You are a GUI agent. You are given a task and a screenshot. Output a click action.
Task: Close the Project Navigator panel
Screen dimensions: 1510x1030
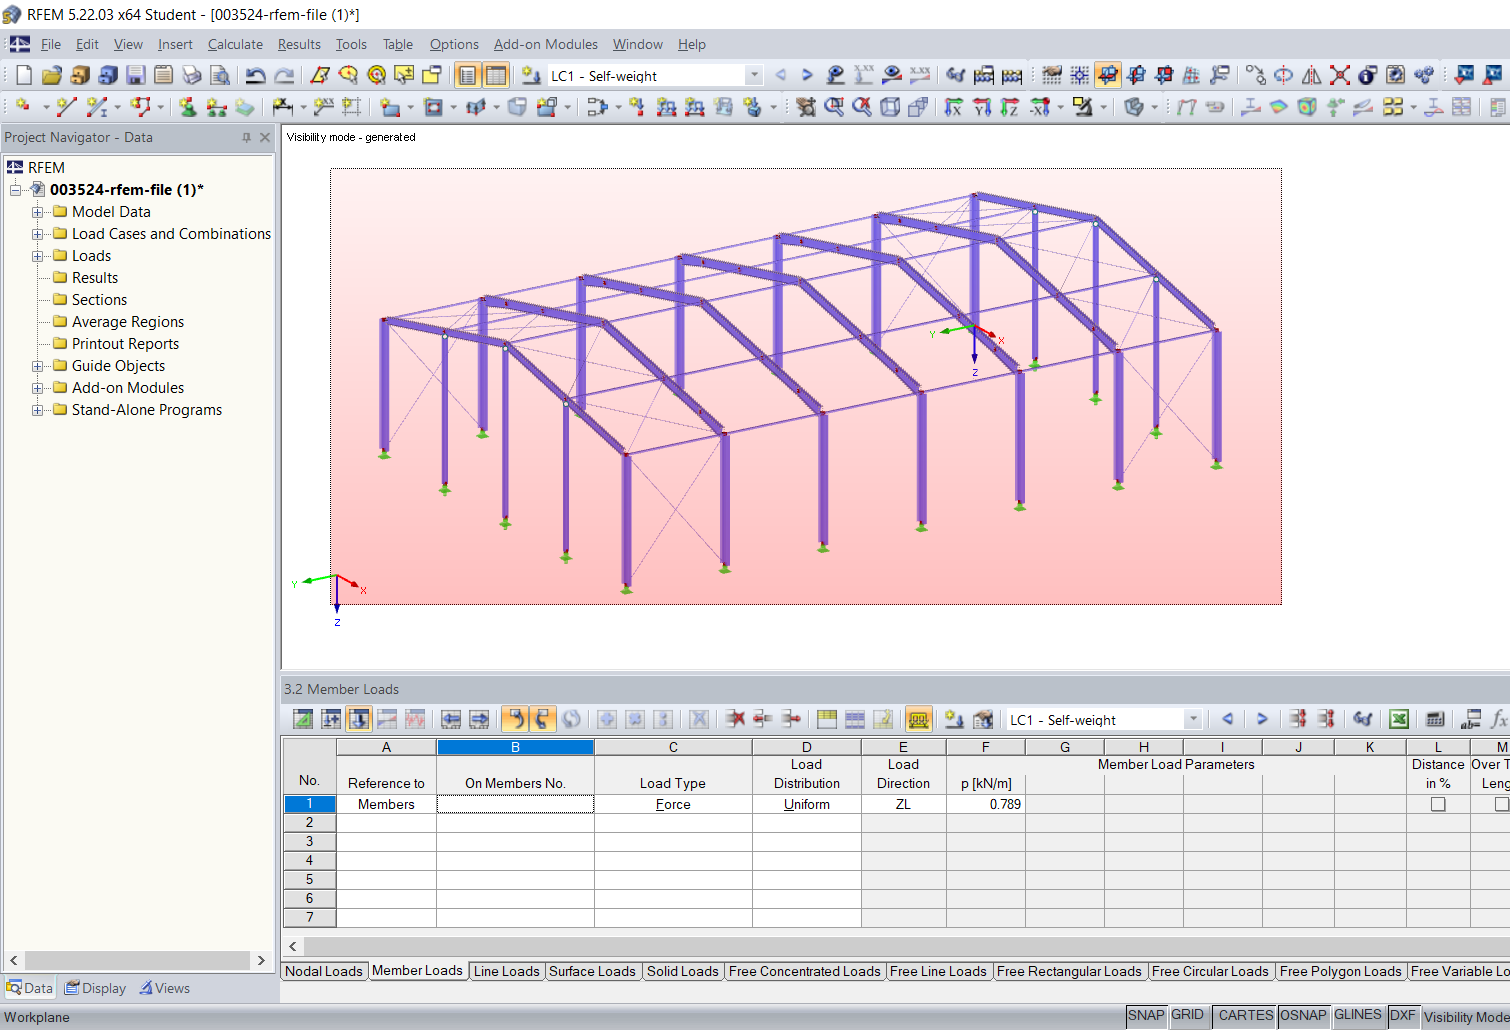coord(265,137)
